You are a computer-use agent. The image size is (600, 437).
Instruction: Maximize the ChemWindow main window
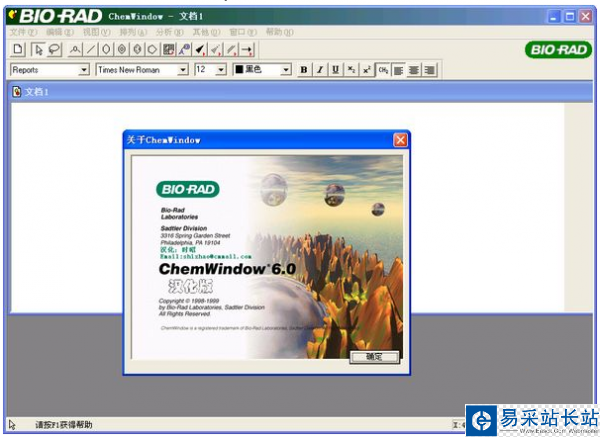pos(570,16)
